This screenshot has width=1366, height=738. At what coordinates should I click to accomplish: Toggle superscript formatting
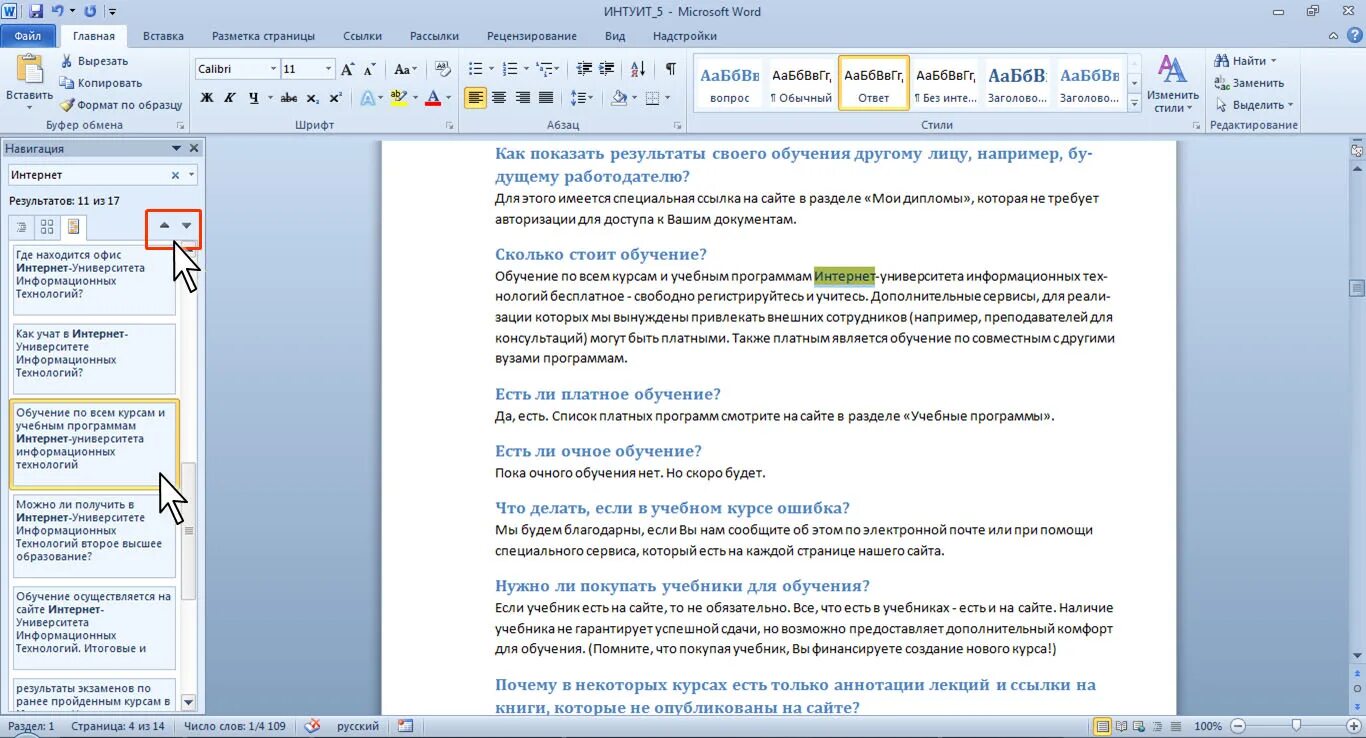click(x=335, y=98)
